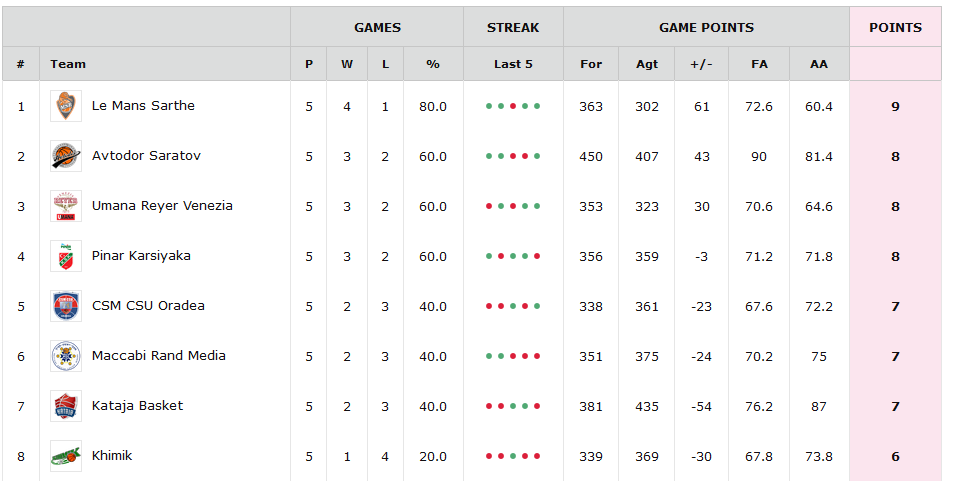Click the POINTS header cell
Image resolution: width=957 pixels, height=481 pixels.
pos(895,27)
